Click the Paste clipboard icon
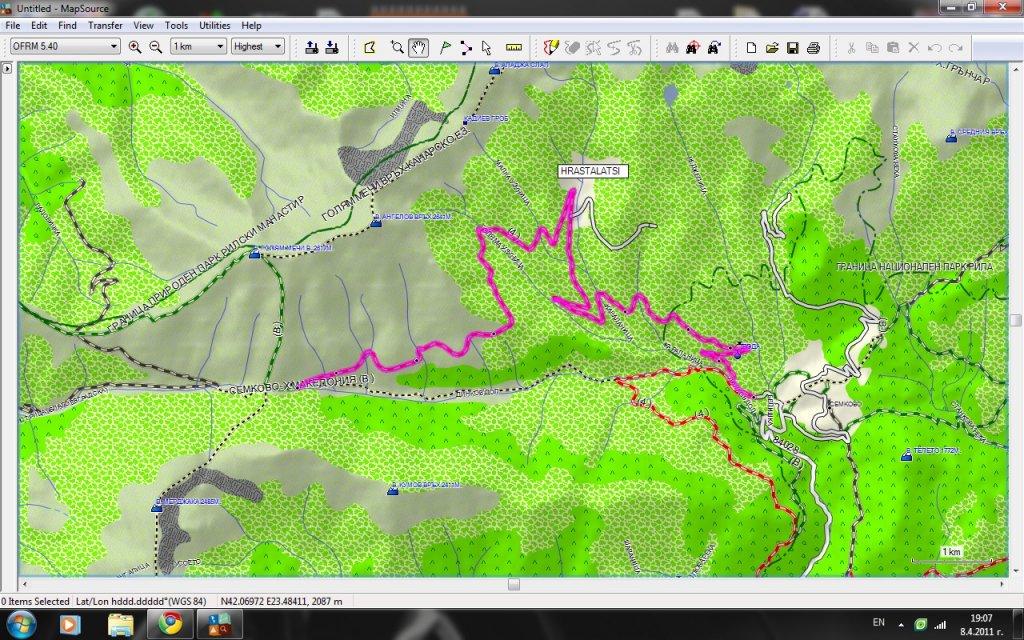The width and height of the screenshot is (1024, 640). tap(893, 47)
